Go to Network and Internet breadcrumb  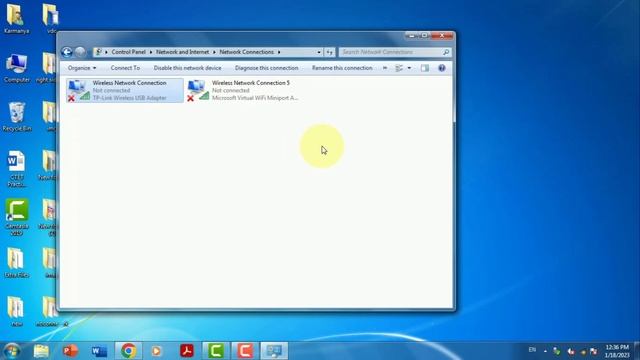[182, 52]
